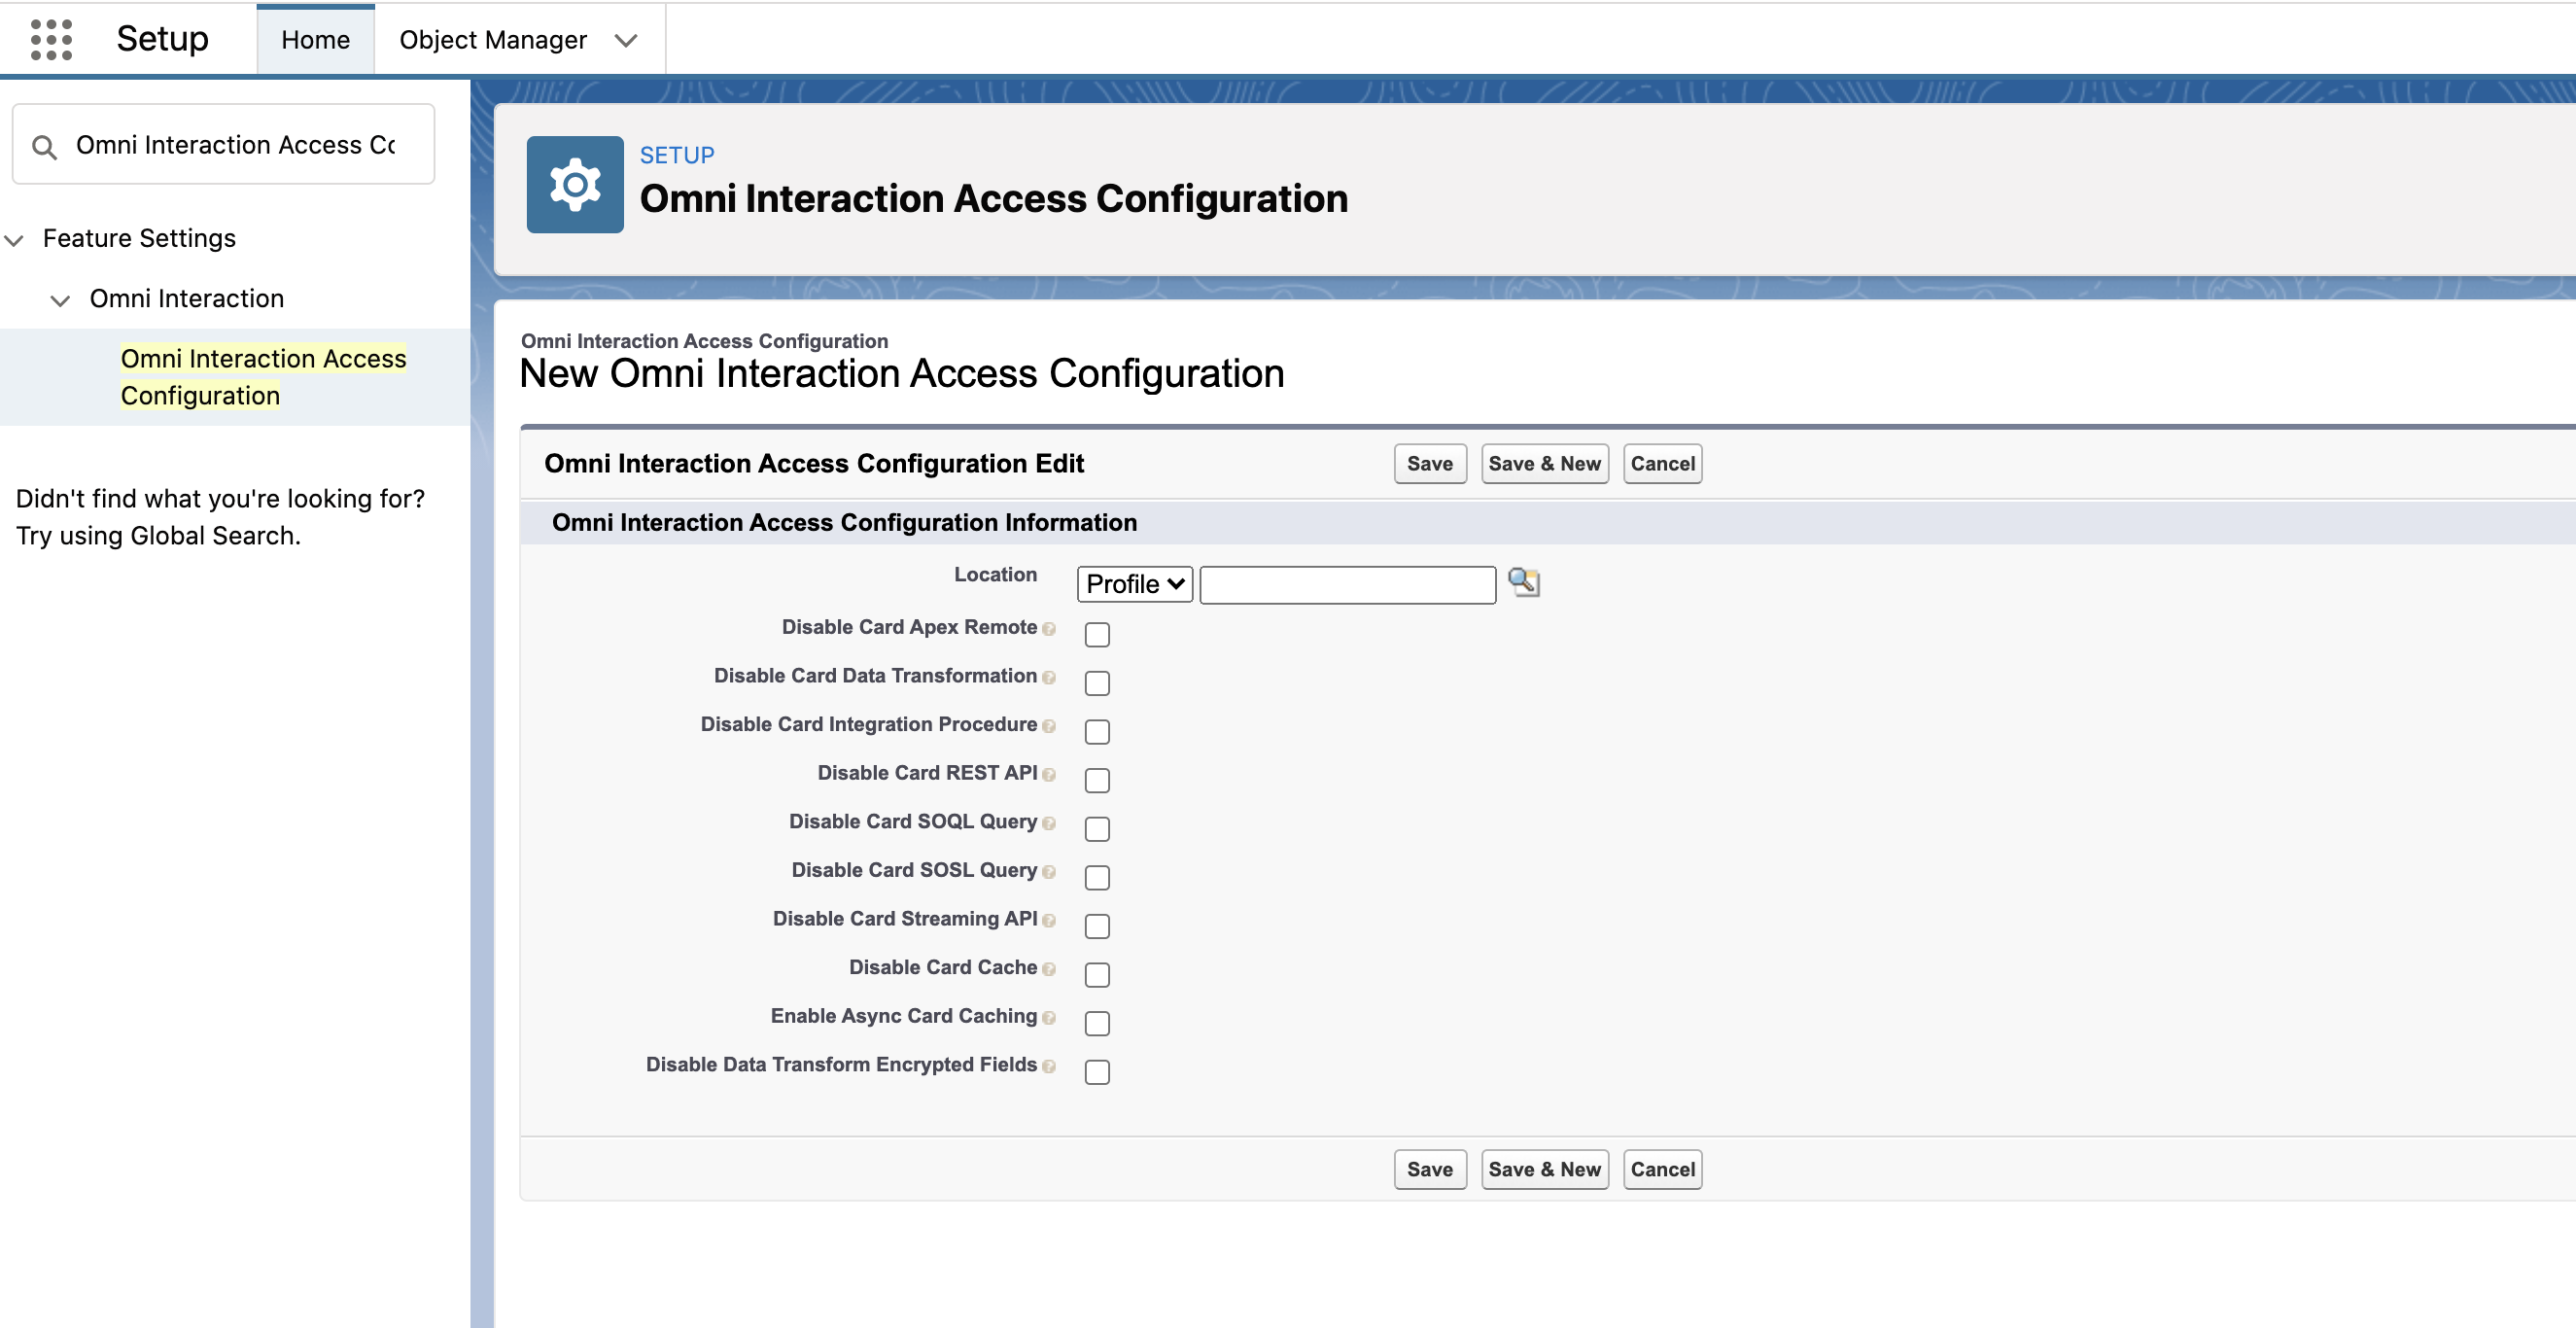Click help icon beside Disable Card REST API
This screenshot has width=2576, height=1328.
(1049, 775)
